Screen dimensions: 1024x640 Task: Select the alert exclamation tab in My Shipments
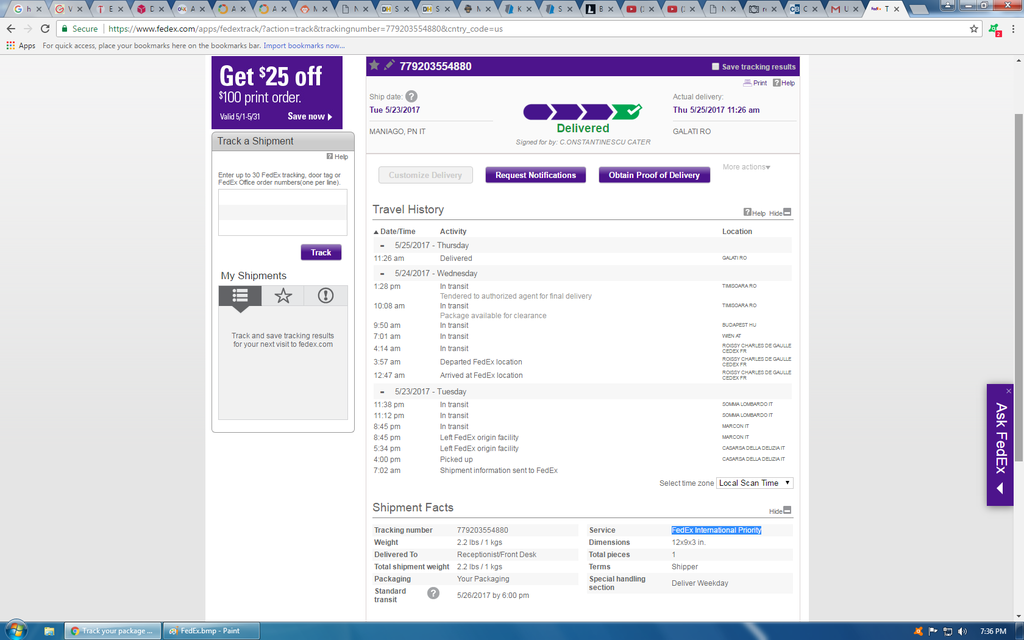tap(326, 296)
